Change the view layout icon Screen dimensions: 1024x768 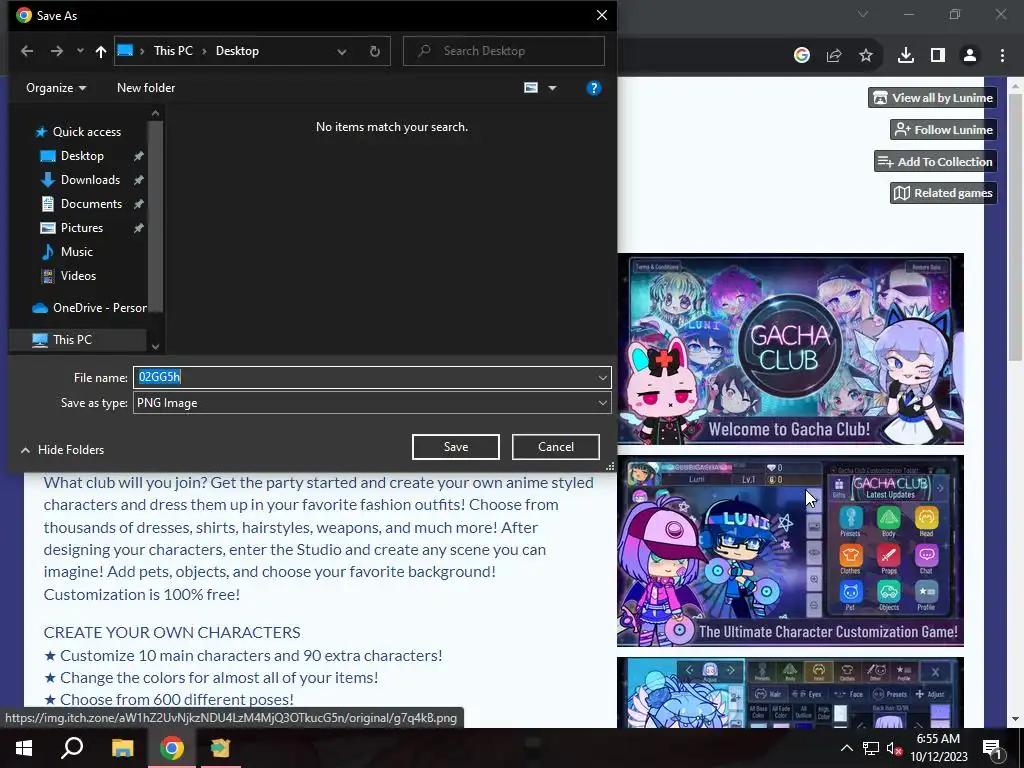click(x=531, y=88)
